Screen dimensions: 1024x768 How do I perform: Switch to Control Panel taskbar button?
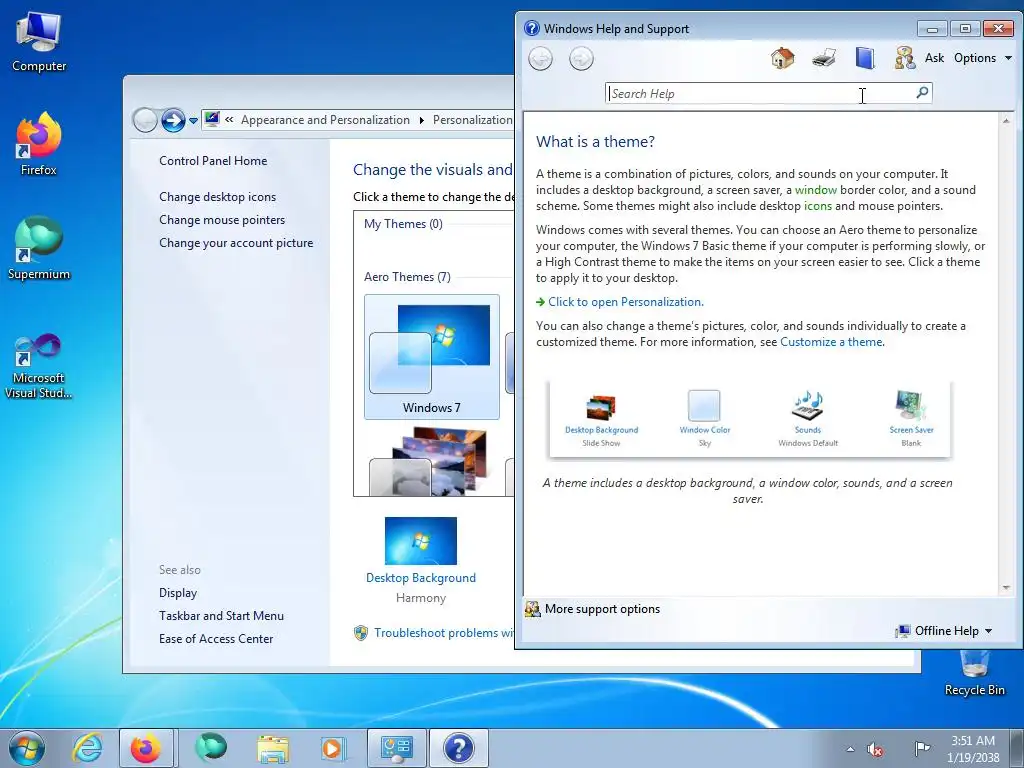click(x=397, y=748)
